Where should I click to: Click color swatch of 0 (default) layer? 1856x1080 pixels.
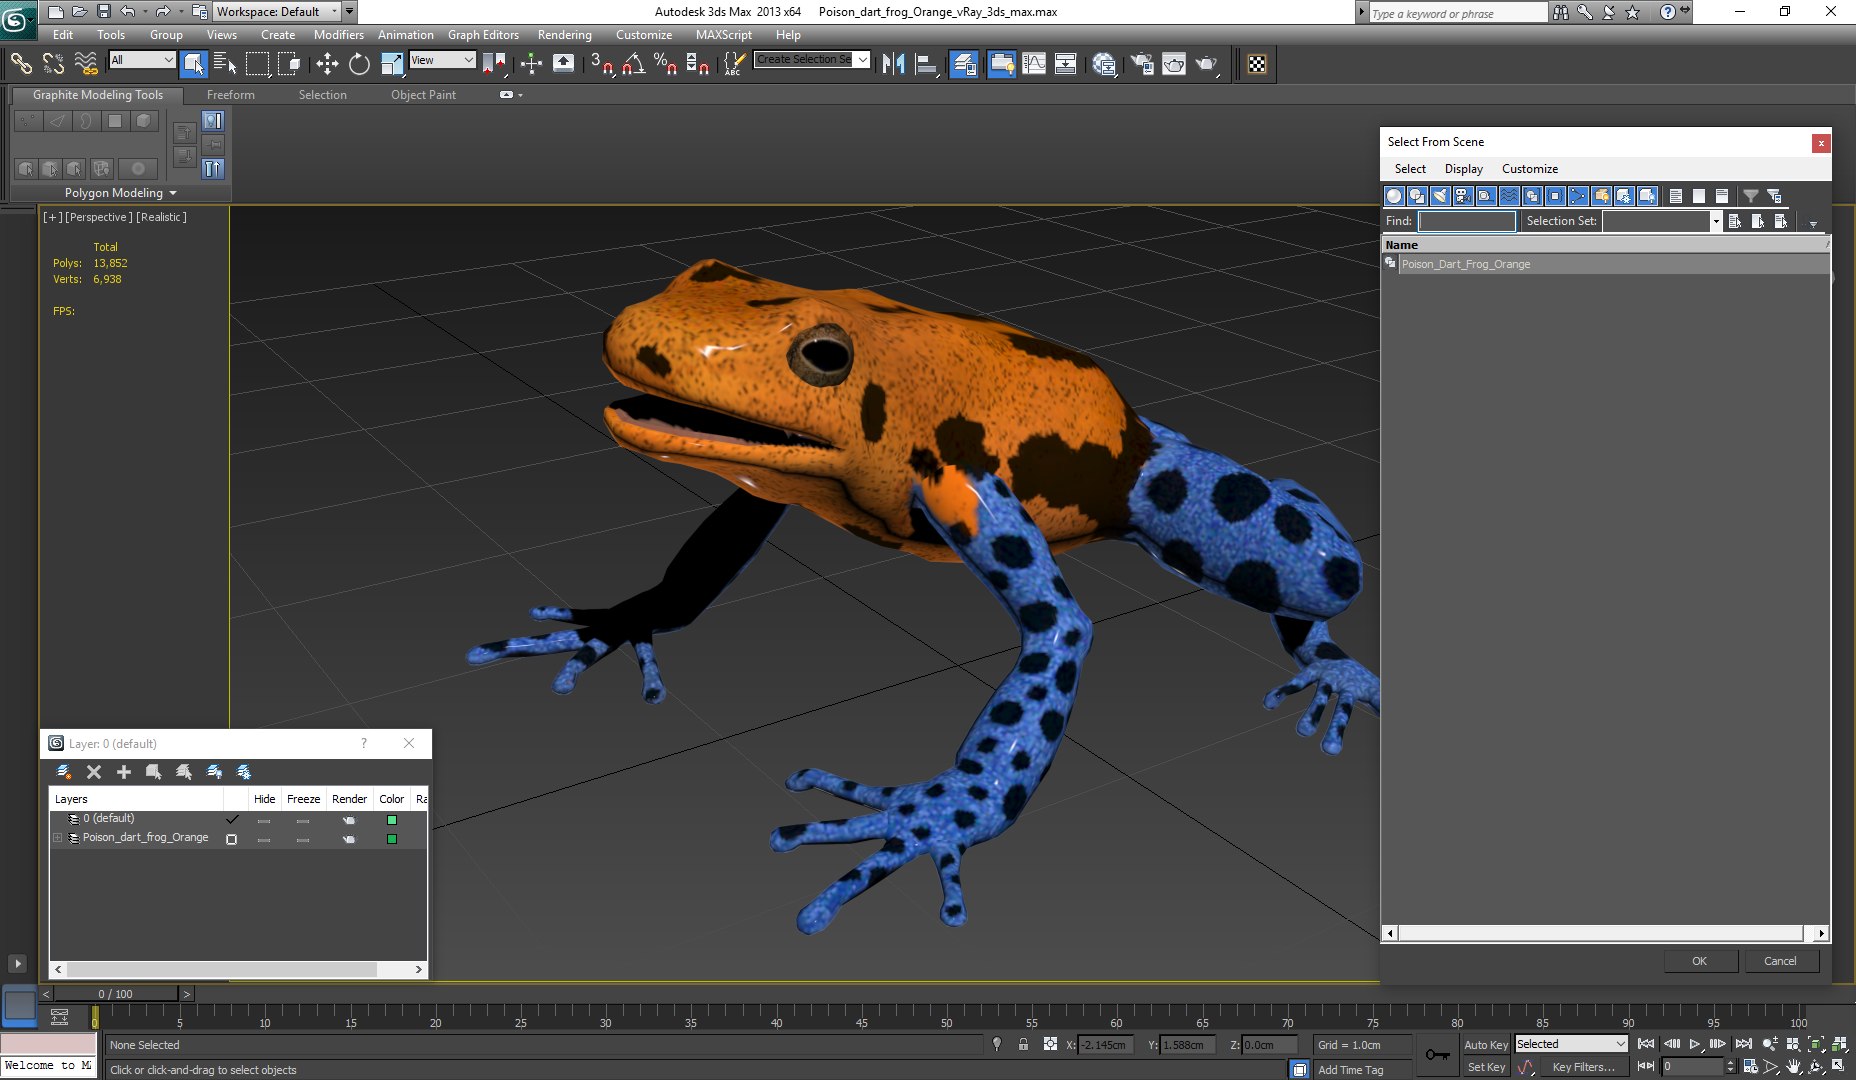click(x=392, y=820)
